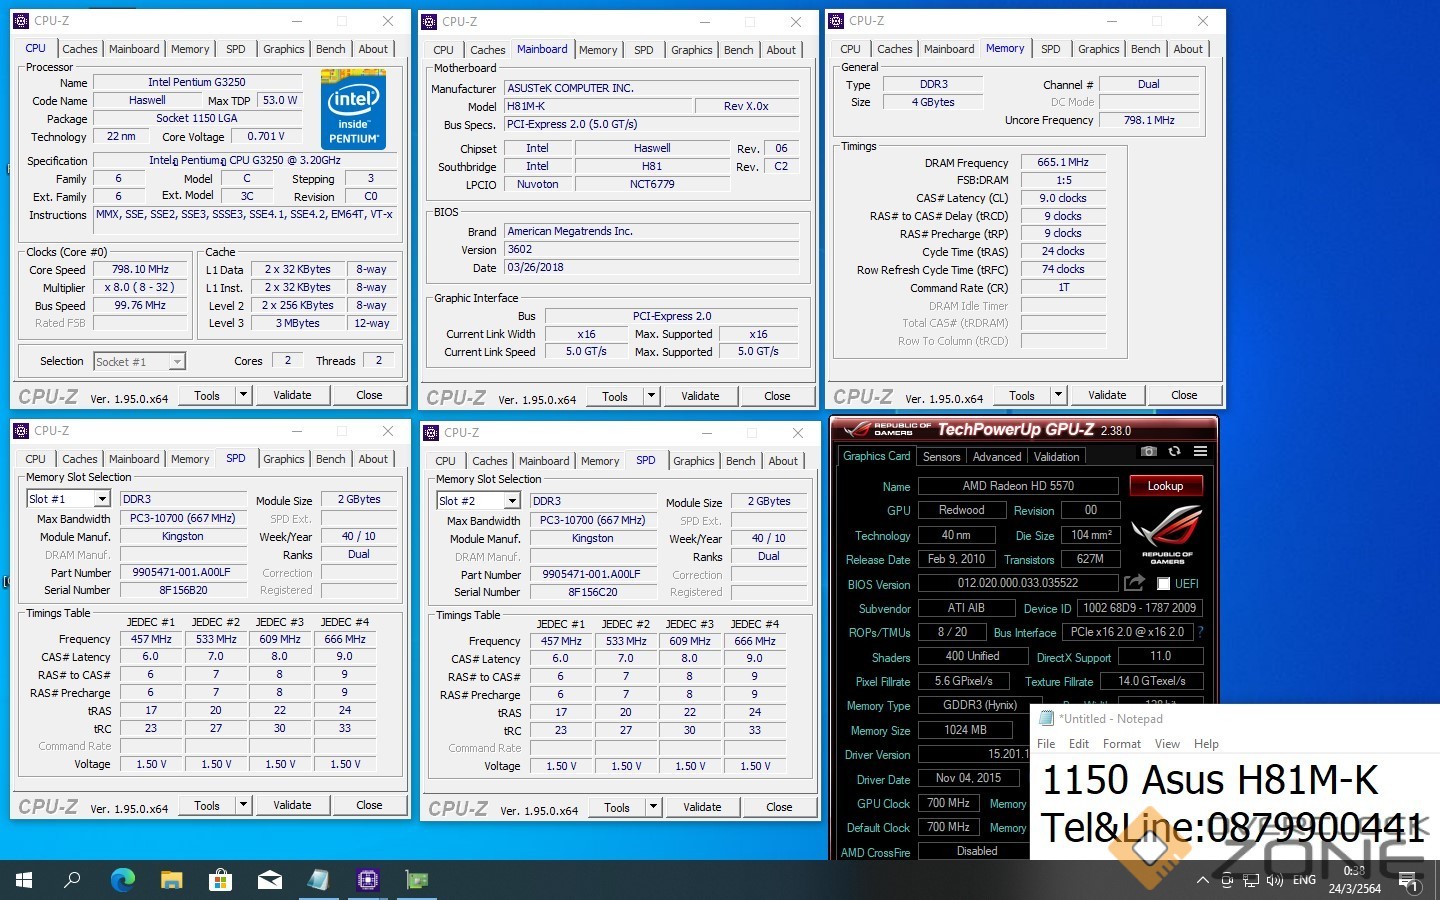
Task: Take a screenshot with GPU-Z camera icon
Action: click(x=1149, y=452)
